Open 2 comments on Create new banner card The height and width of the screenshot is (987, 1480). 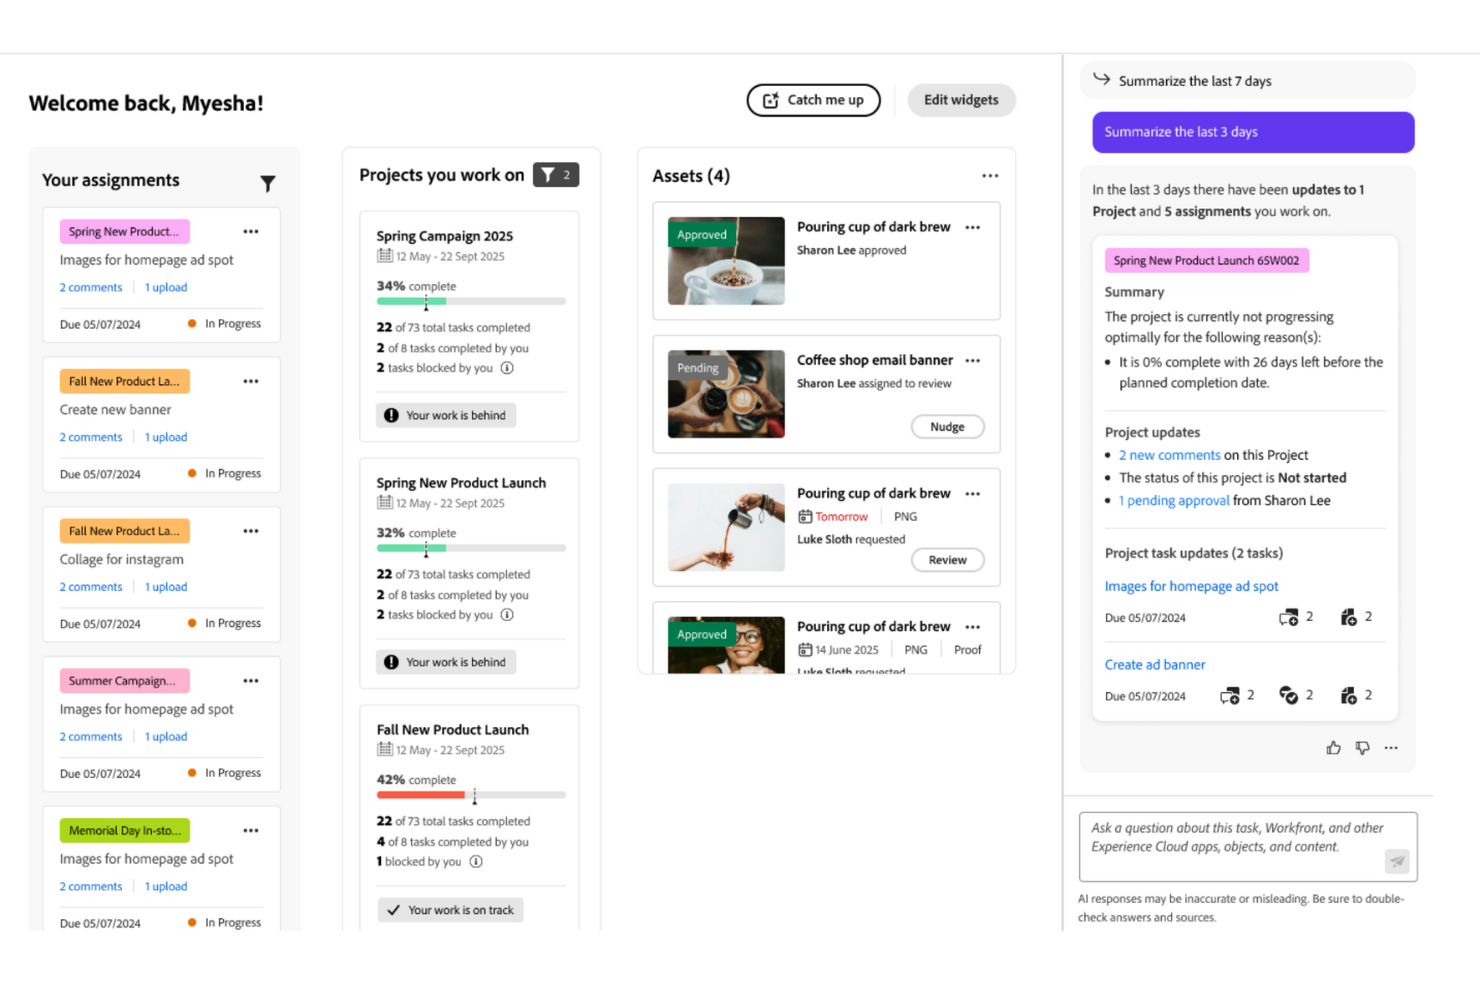(x=91, y=438)
